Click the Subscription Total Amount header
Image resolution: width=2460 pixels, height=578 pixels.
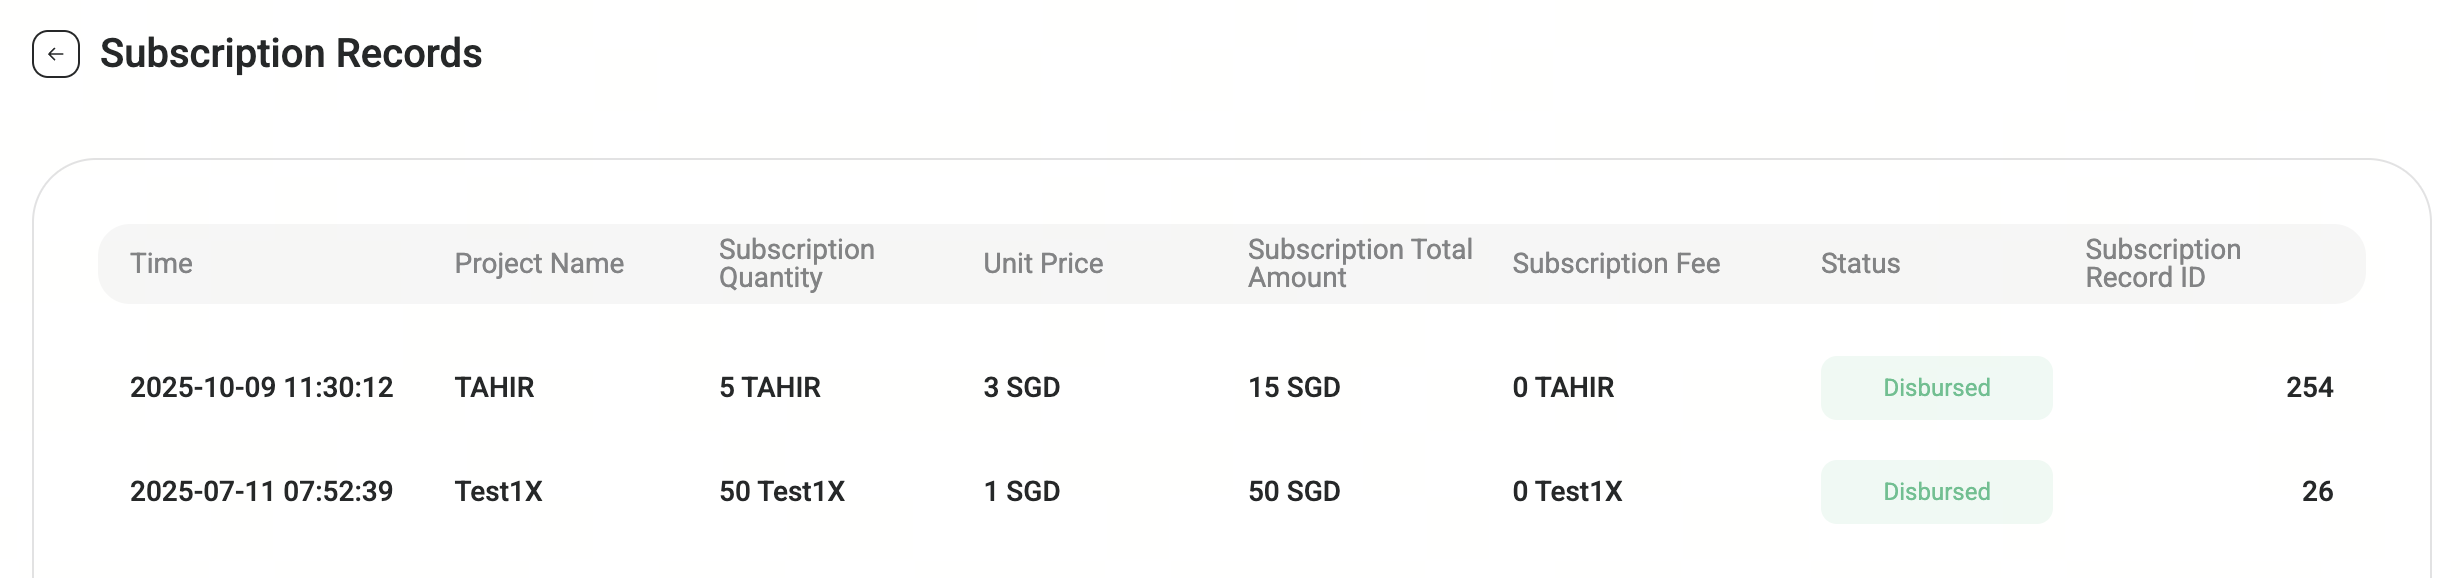[1359, 264]
